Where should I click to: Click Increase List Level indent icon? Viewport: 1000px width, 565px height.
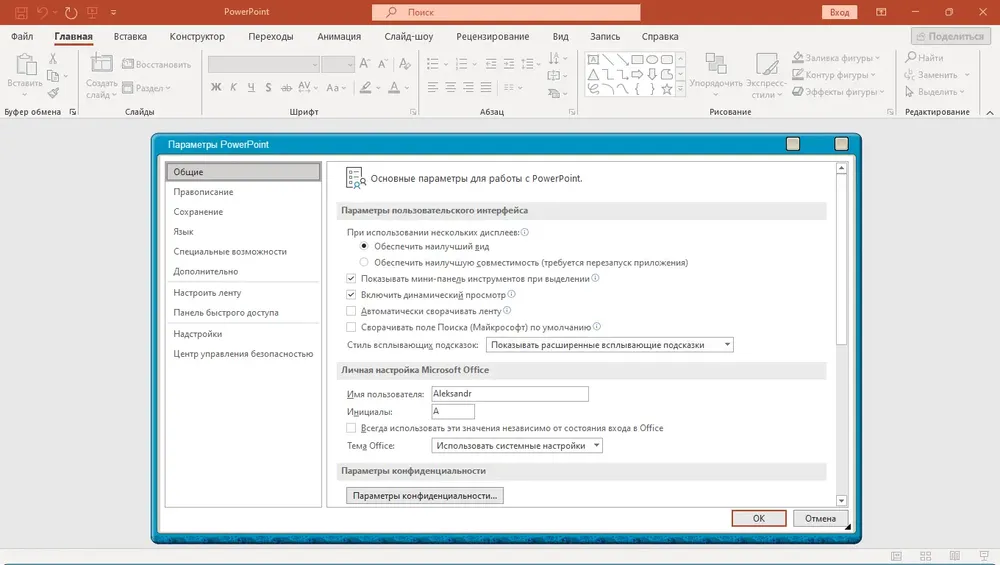coord(509,64)
